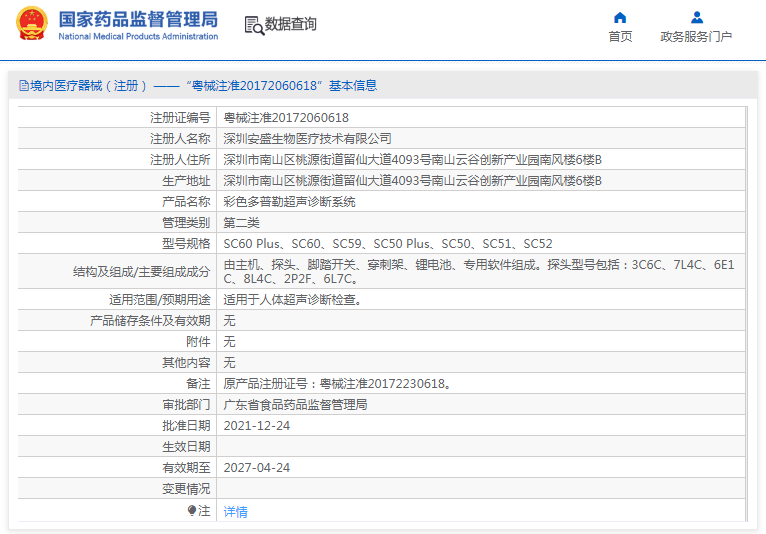Click the 有效期至 row label

(186, 468)
